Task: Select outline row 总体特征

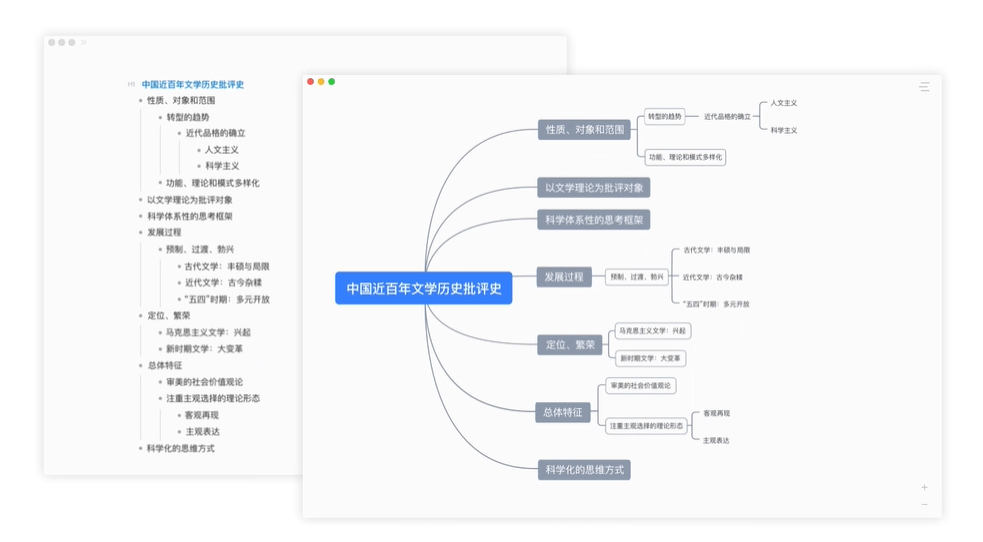Action: coord(165,365)
